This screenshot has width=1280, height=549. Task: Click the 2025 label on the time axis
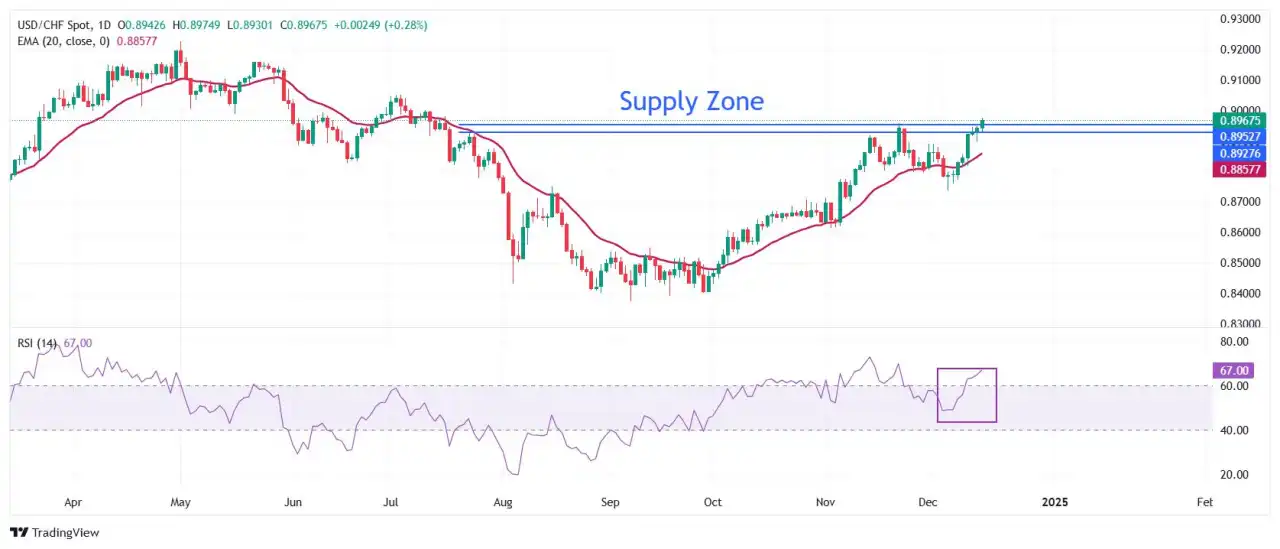(x=1054, y=502)
